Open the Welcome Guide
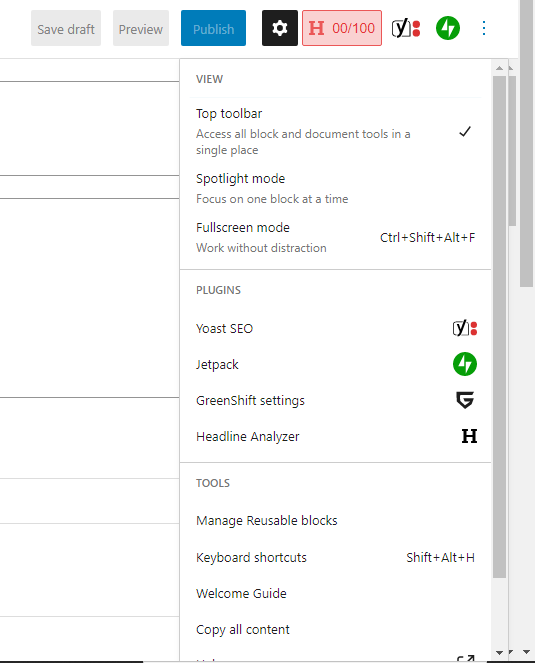The height and width of the screenshot is (663, 535). coord(336,594)
